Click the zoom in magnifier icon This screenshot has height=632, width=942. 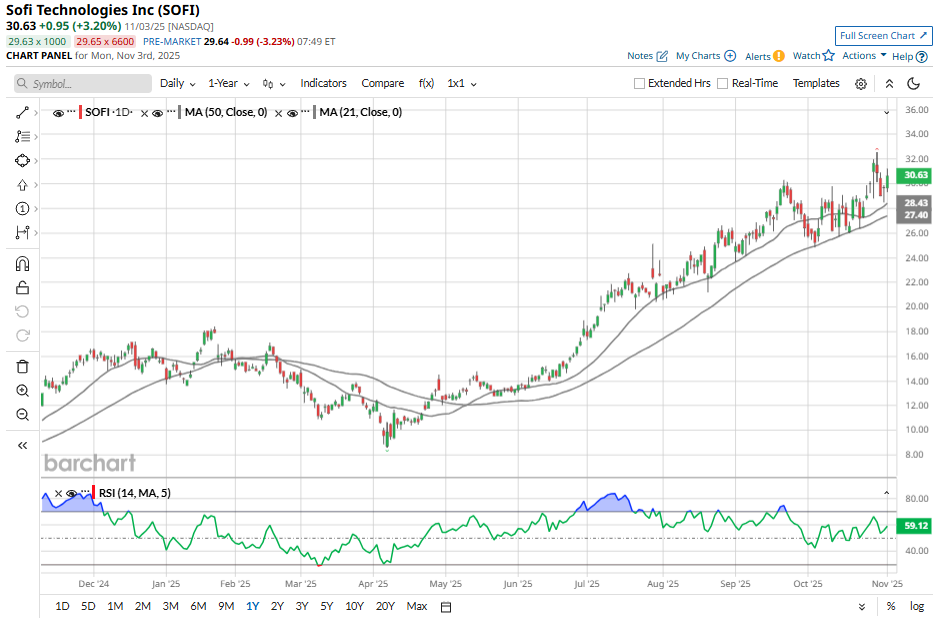point(23,390)
